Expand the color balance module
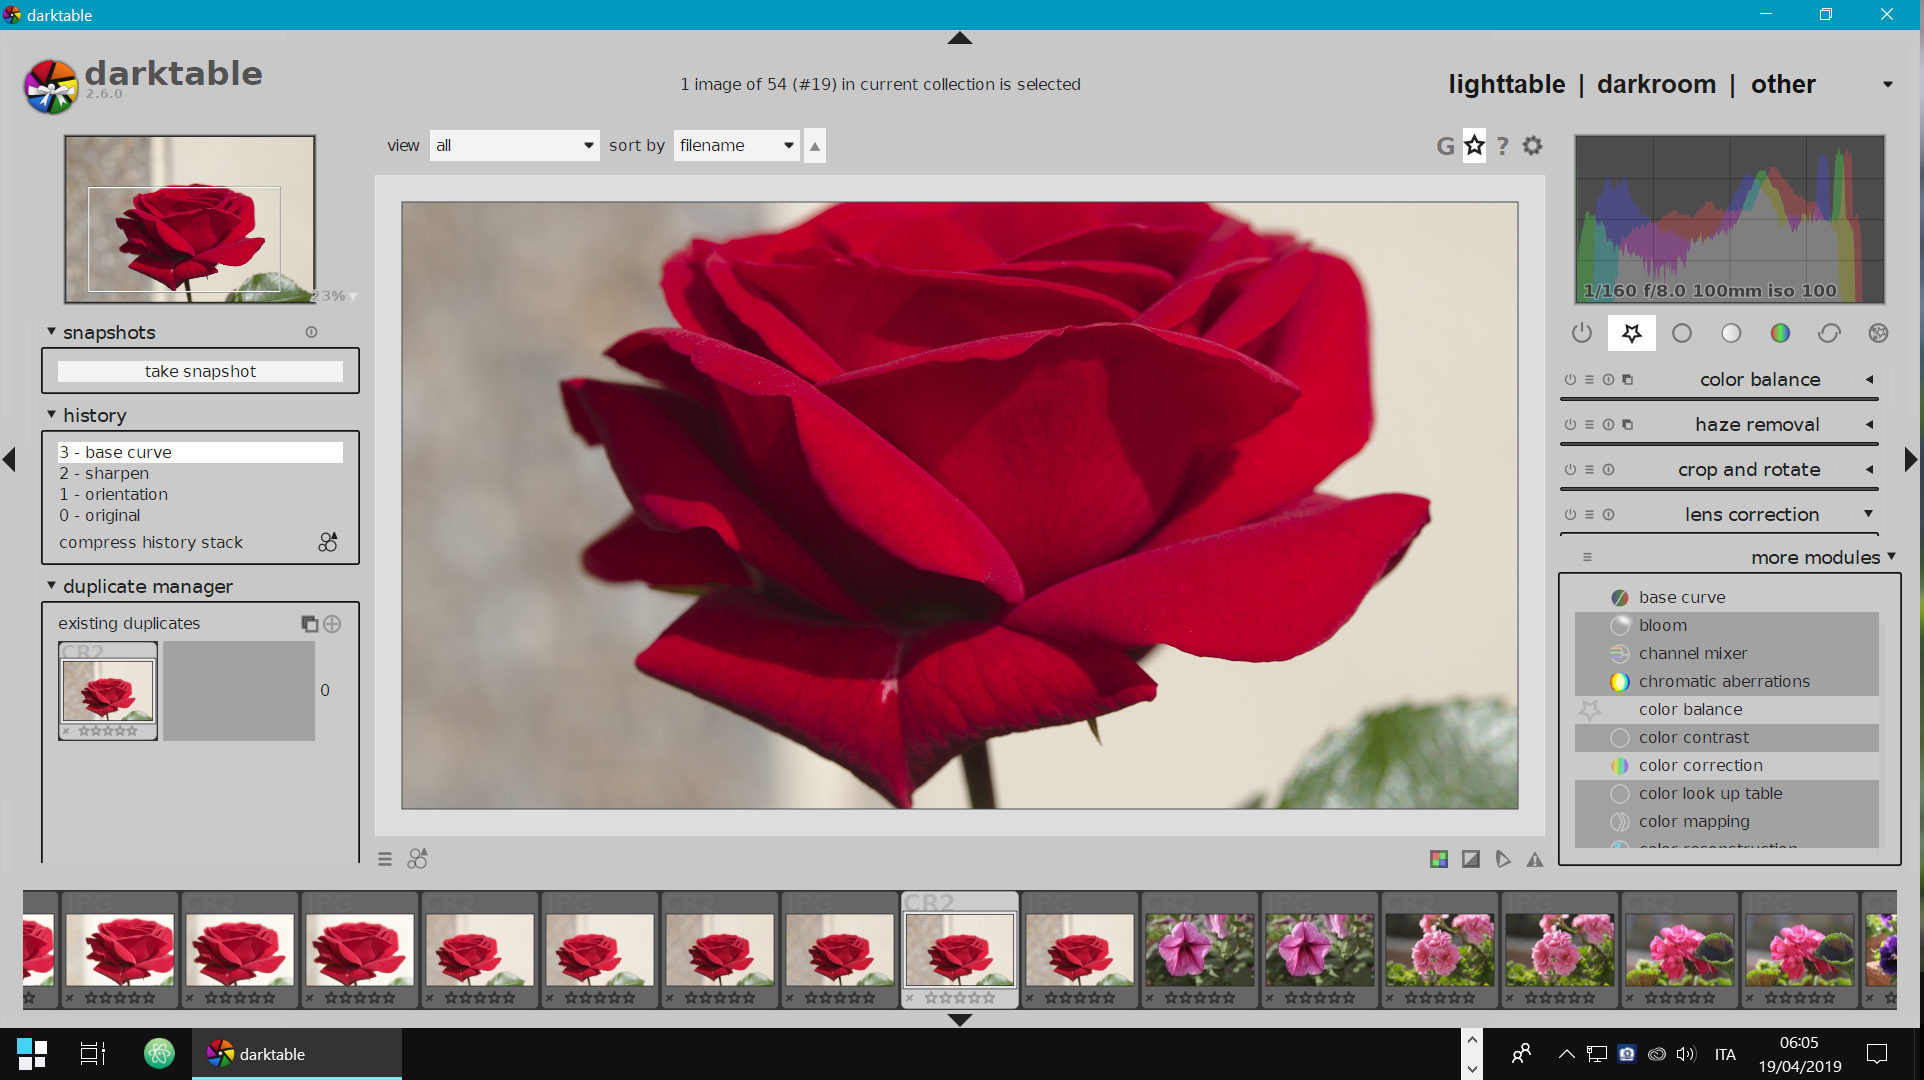Screen dimensions: 1924x1080 point(1868,380)
